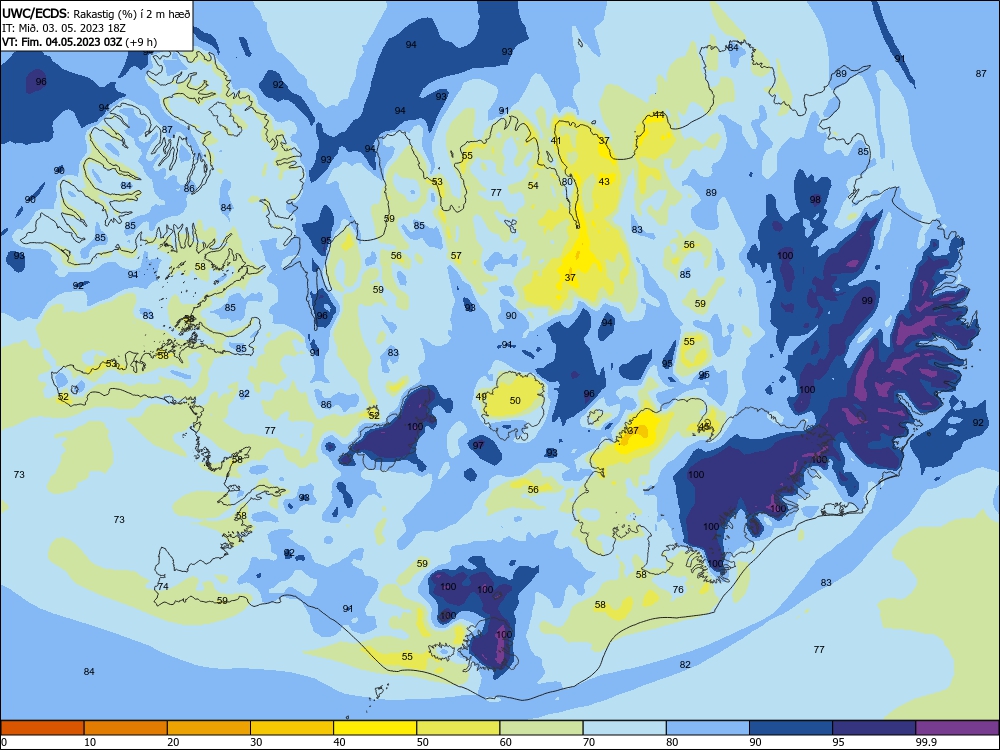The width and height of the screenshot is (1000, 750).
Task: Click the 30–40 amber legend swatch
Action: (292, 728)
